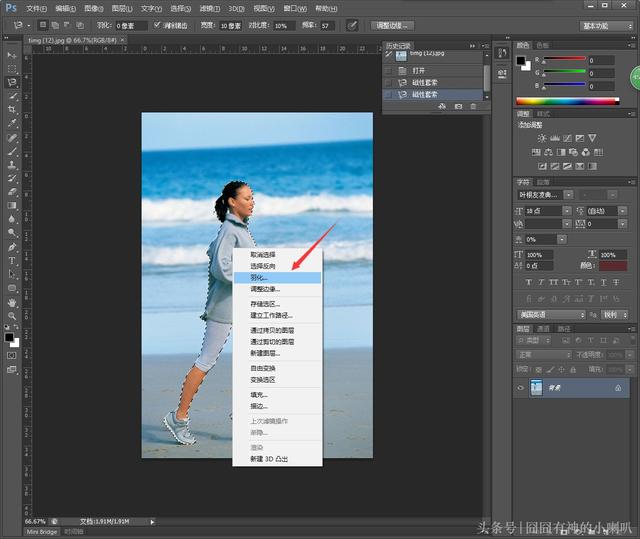The image size is (640, 539).
Task: Click the 羽化 feather input field
Action: click(x=130, y=25)
